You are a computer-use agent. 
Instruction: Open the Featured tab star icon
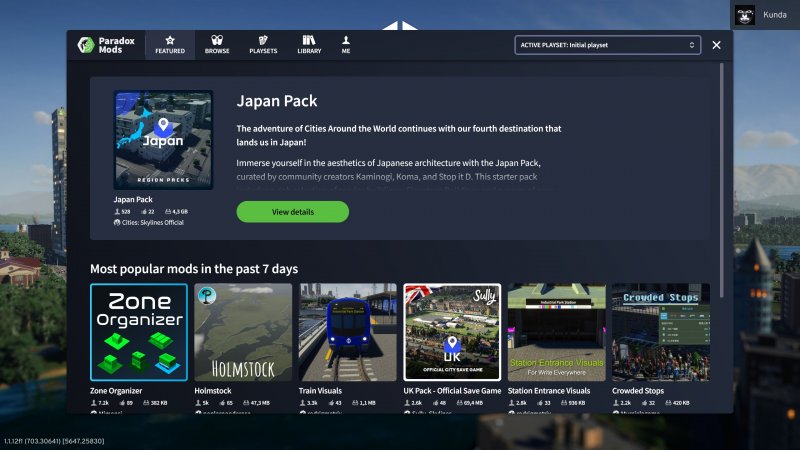click(x=170, y=40)
